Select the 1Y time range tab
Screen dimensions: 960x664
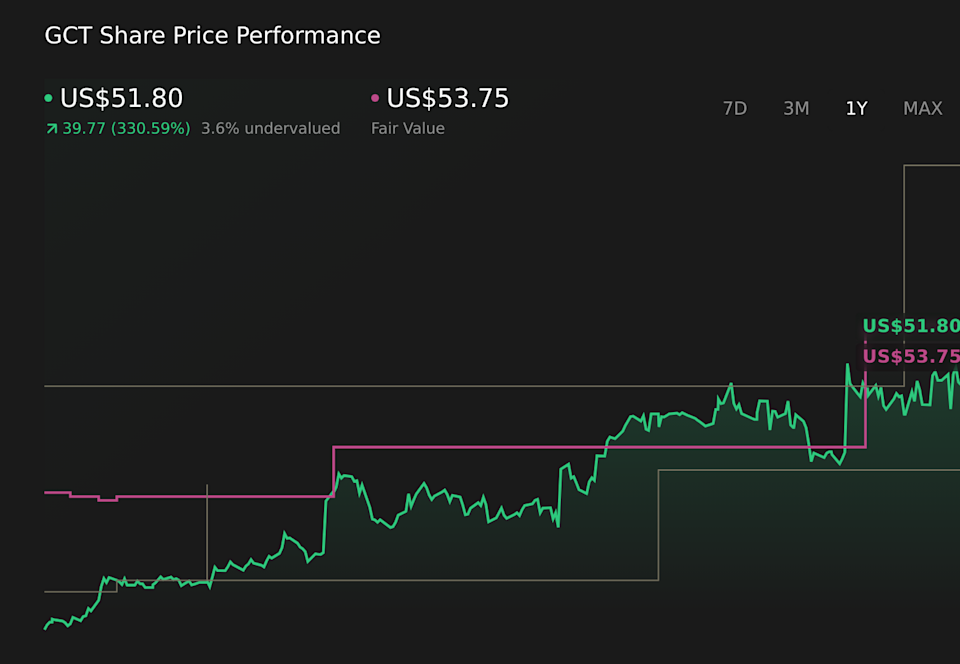(856, 108)
